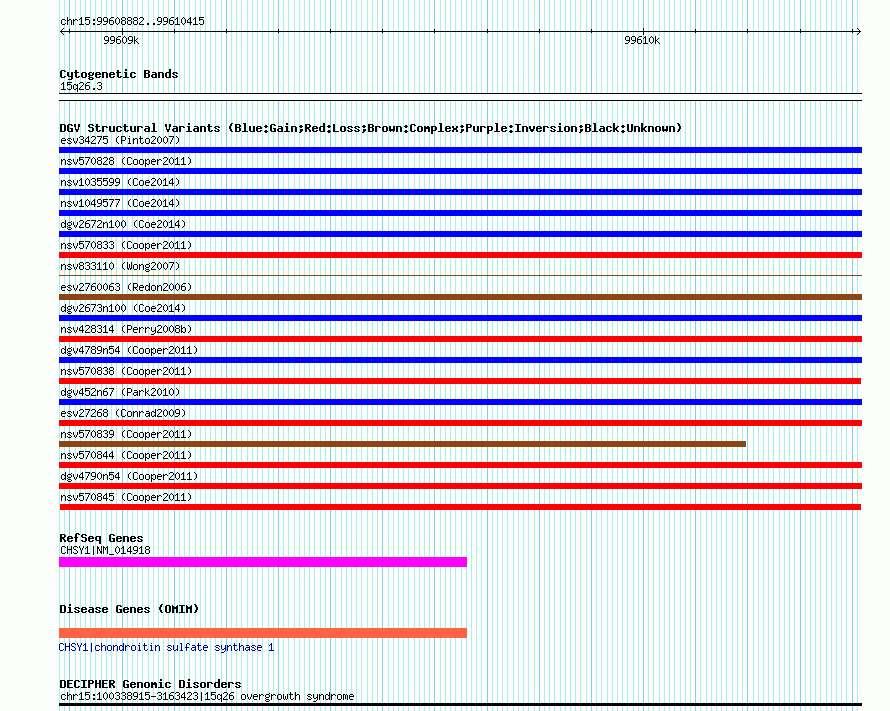This screenshot has width=890, height=711.
Task: Click the right arrow of the coordinate ruler
Action: (x=857, y=32)
